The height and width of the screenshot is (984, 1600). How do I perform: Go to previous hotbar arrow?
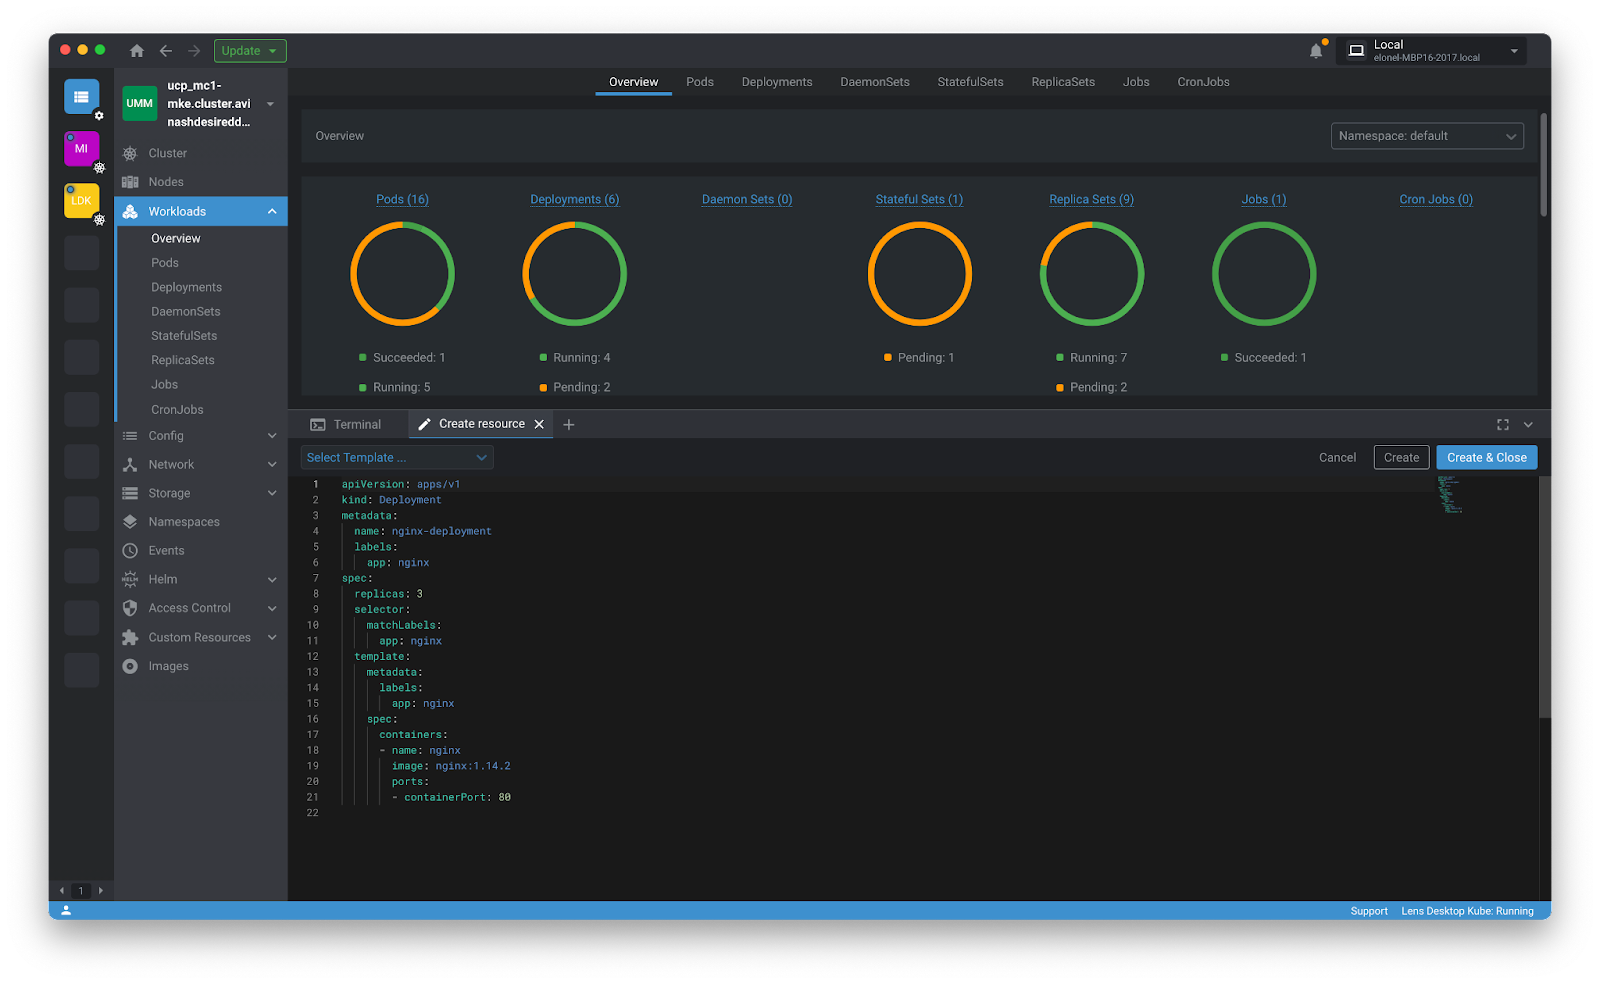(x=62, y=890)
